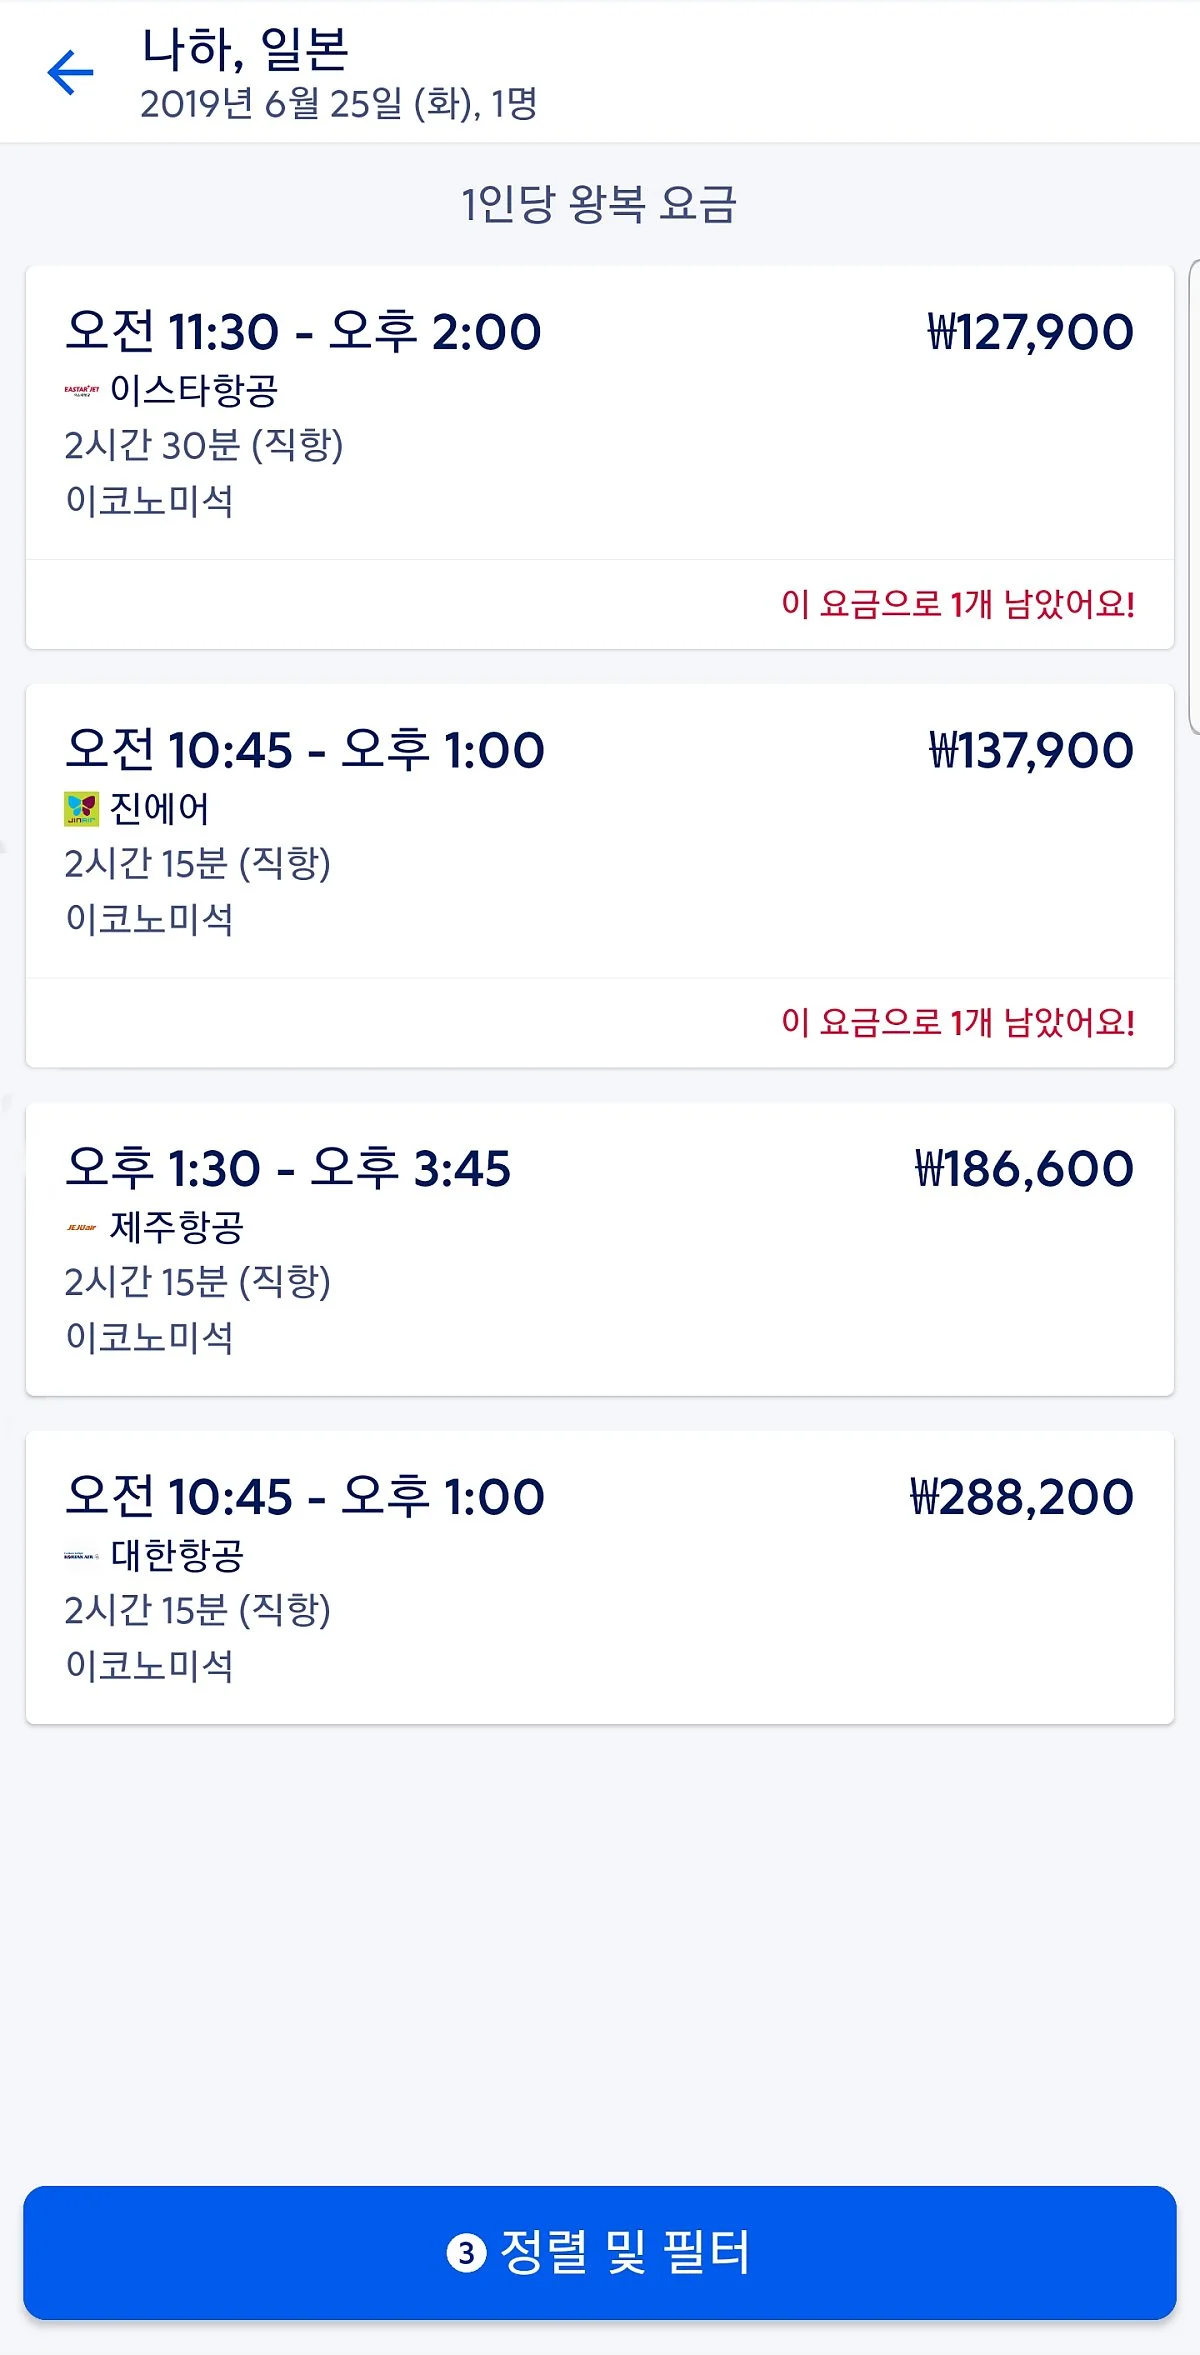Tap the filter count badge showing 3
This screenshot has height=2355, width=1200.
click(x=466, y=2253)
